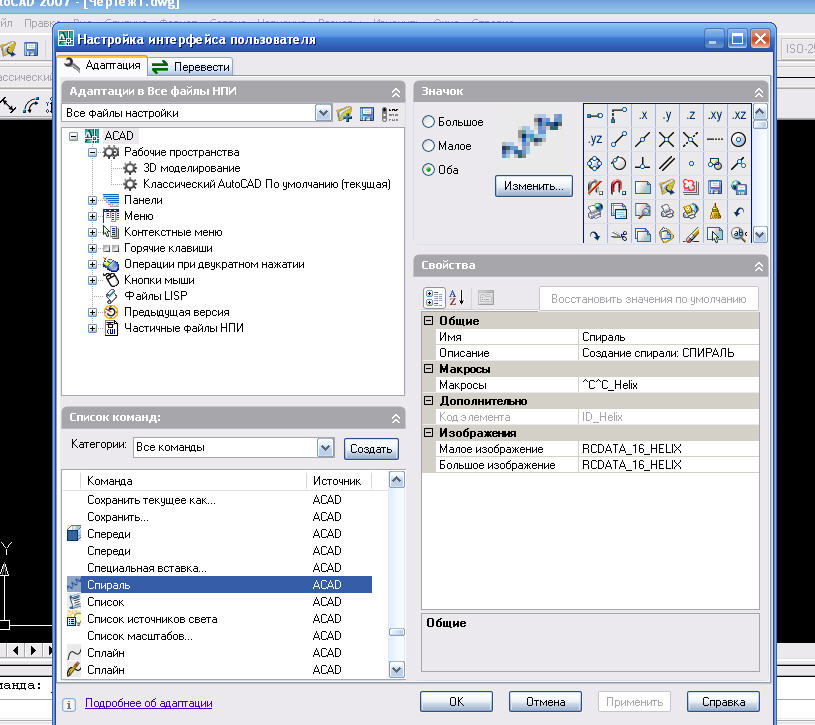This screenshot has height=725, width=815.
Task: Select the Оба icon size option
Action: coord(428,169)
